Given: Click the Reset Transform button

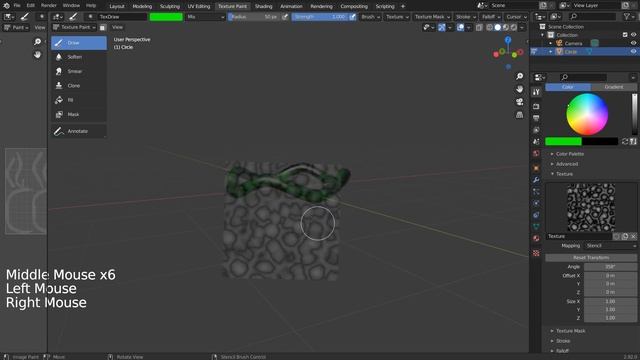Looking at the screenshot, I should 591,258.
